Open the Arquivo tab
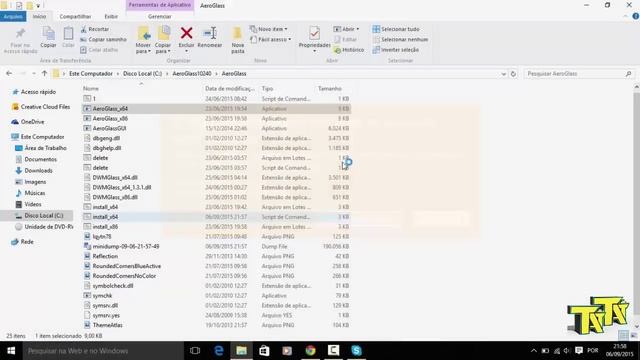Viewport: 640px width, 360px height. click(13, 16)
